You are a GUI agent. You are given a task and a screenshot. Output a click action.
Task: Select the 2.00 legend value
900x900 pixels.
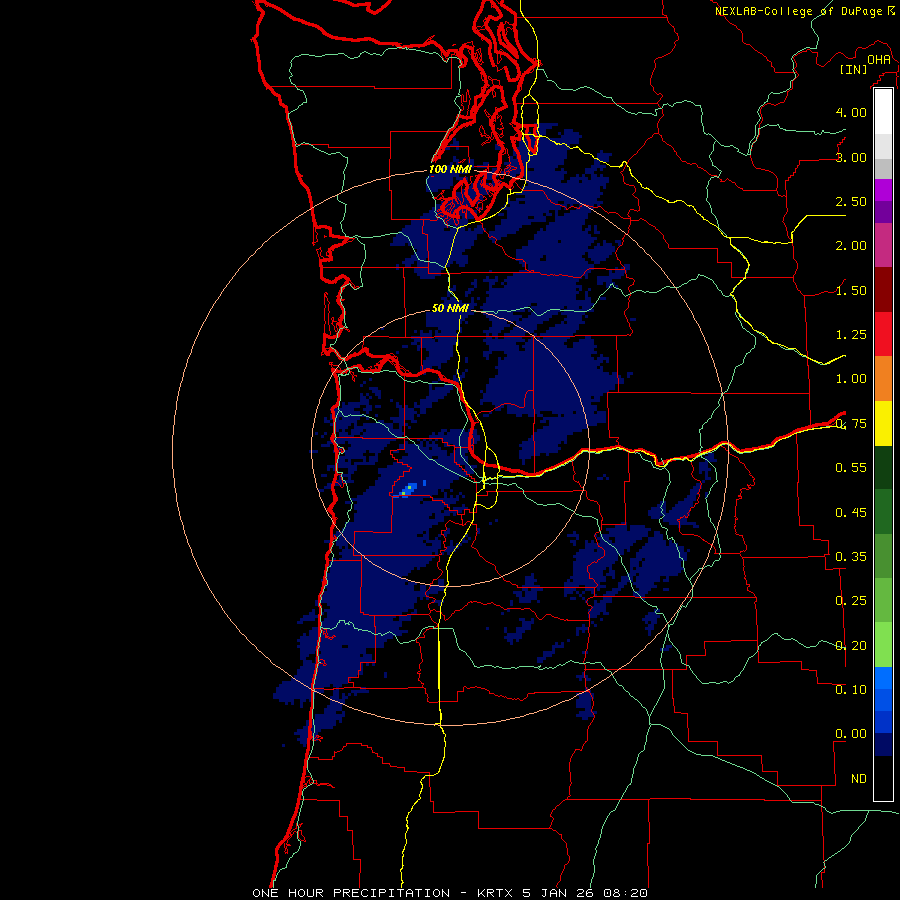851,246
